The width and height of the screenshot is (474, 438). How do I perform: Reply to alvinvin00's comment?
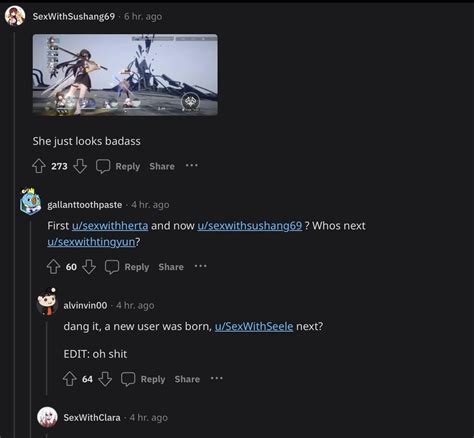point(143,379)
